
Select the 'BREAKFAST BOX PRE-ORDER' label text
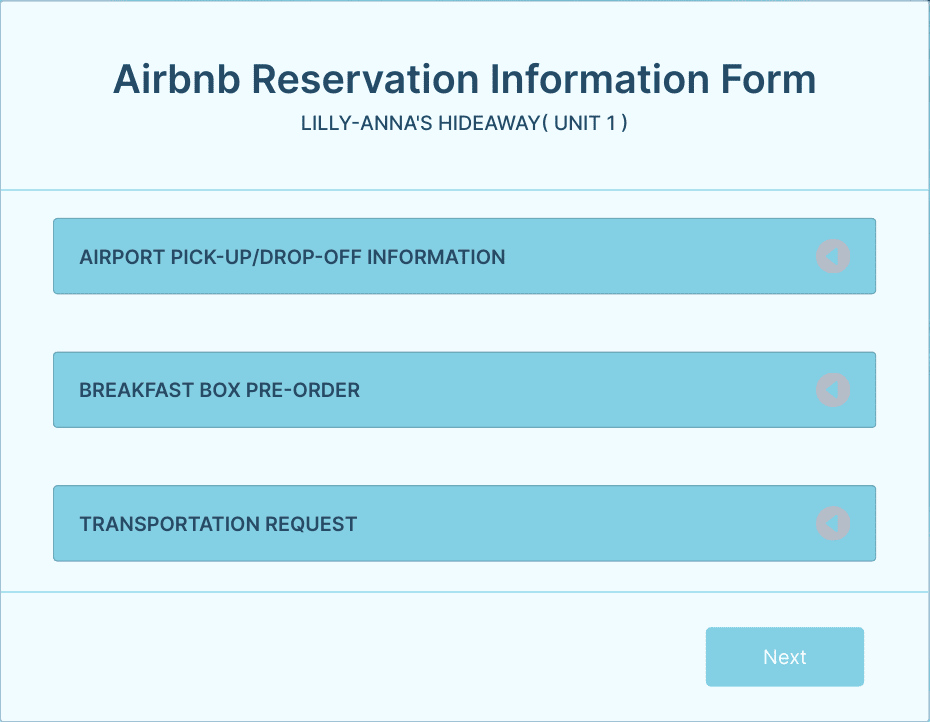coord(219,390)
